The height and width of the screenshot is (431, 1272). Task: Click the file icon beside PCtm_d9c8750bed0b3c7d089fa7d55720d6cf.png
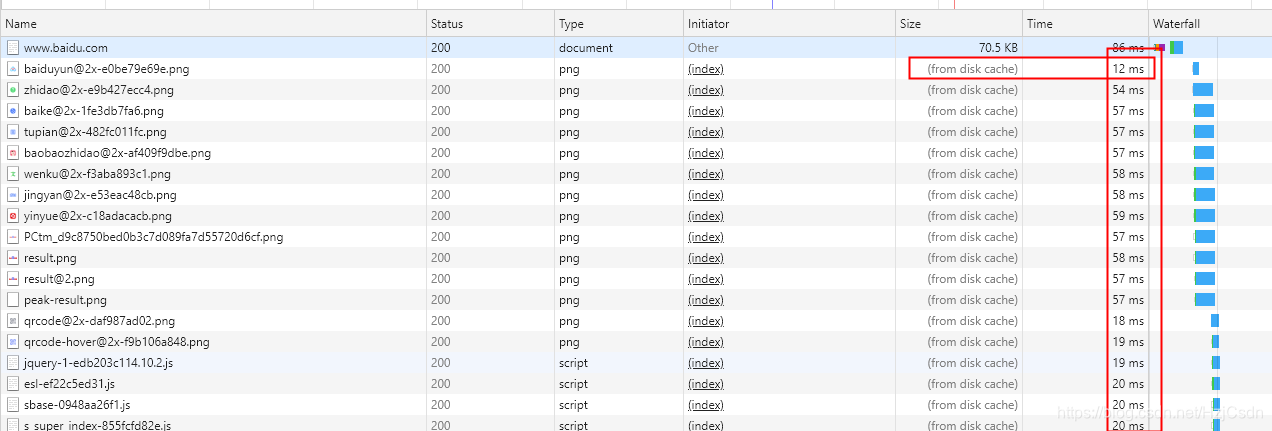point(13,237)
